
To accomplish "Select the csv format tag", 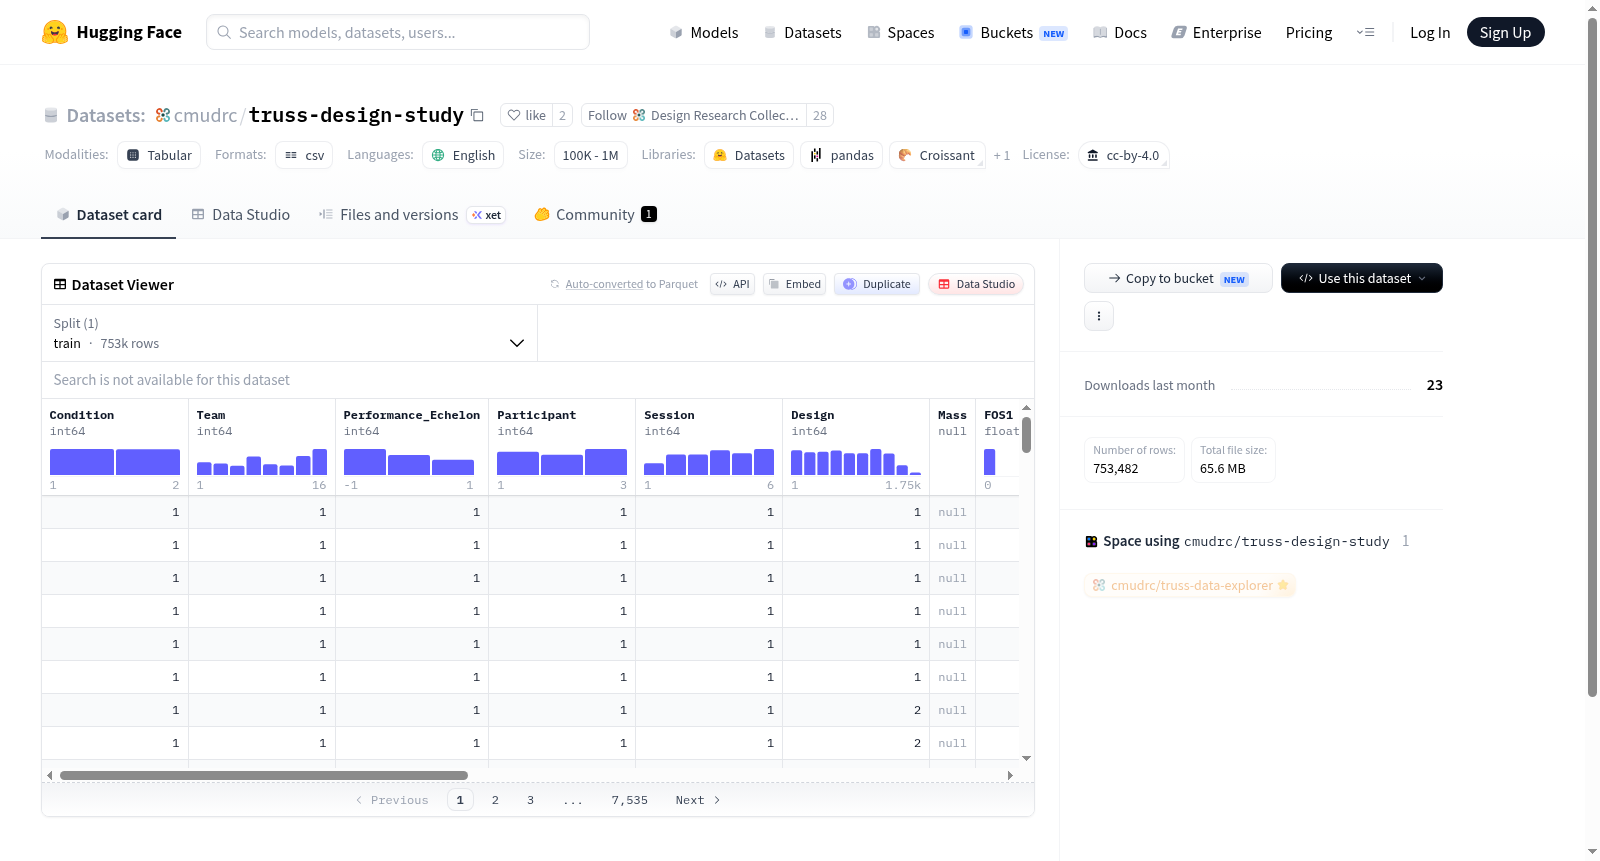I will [x=304, y=155].
